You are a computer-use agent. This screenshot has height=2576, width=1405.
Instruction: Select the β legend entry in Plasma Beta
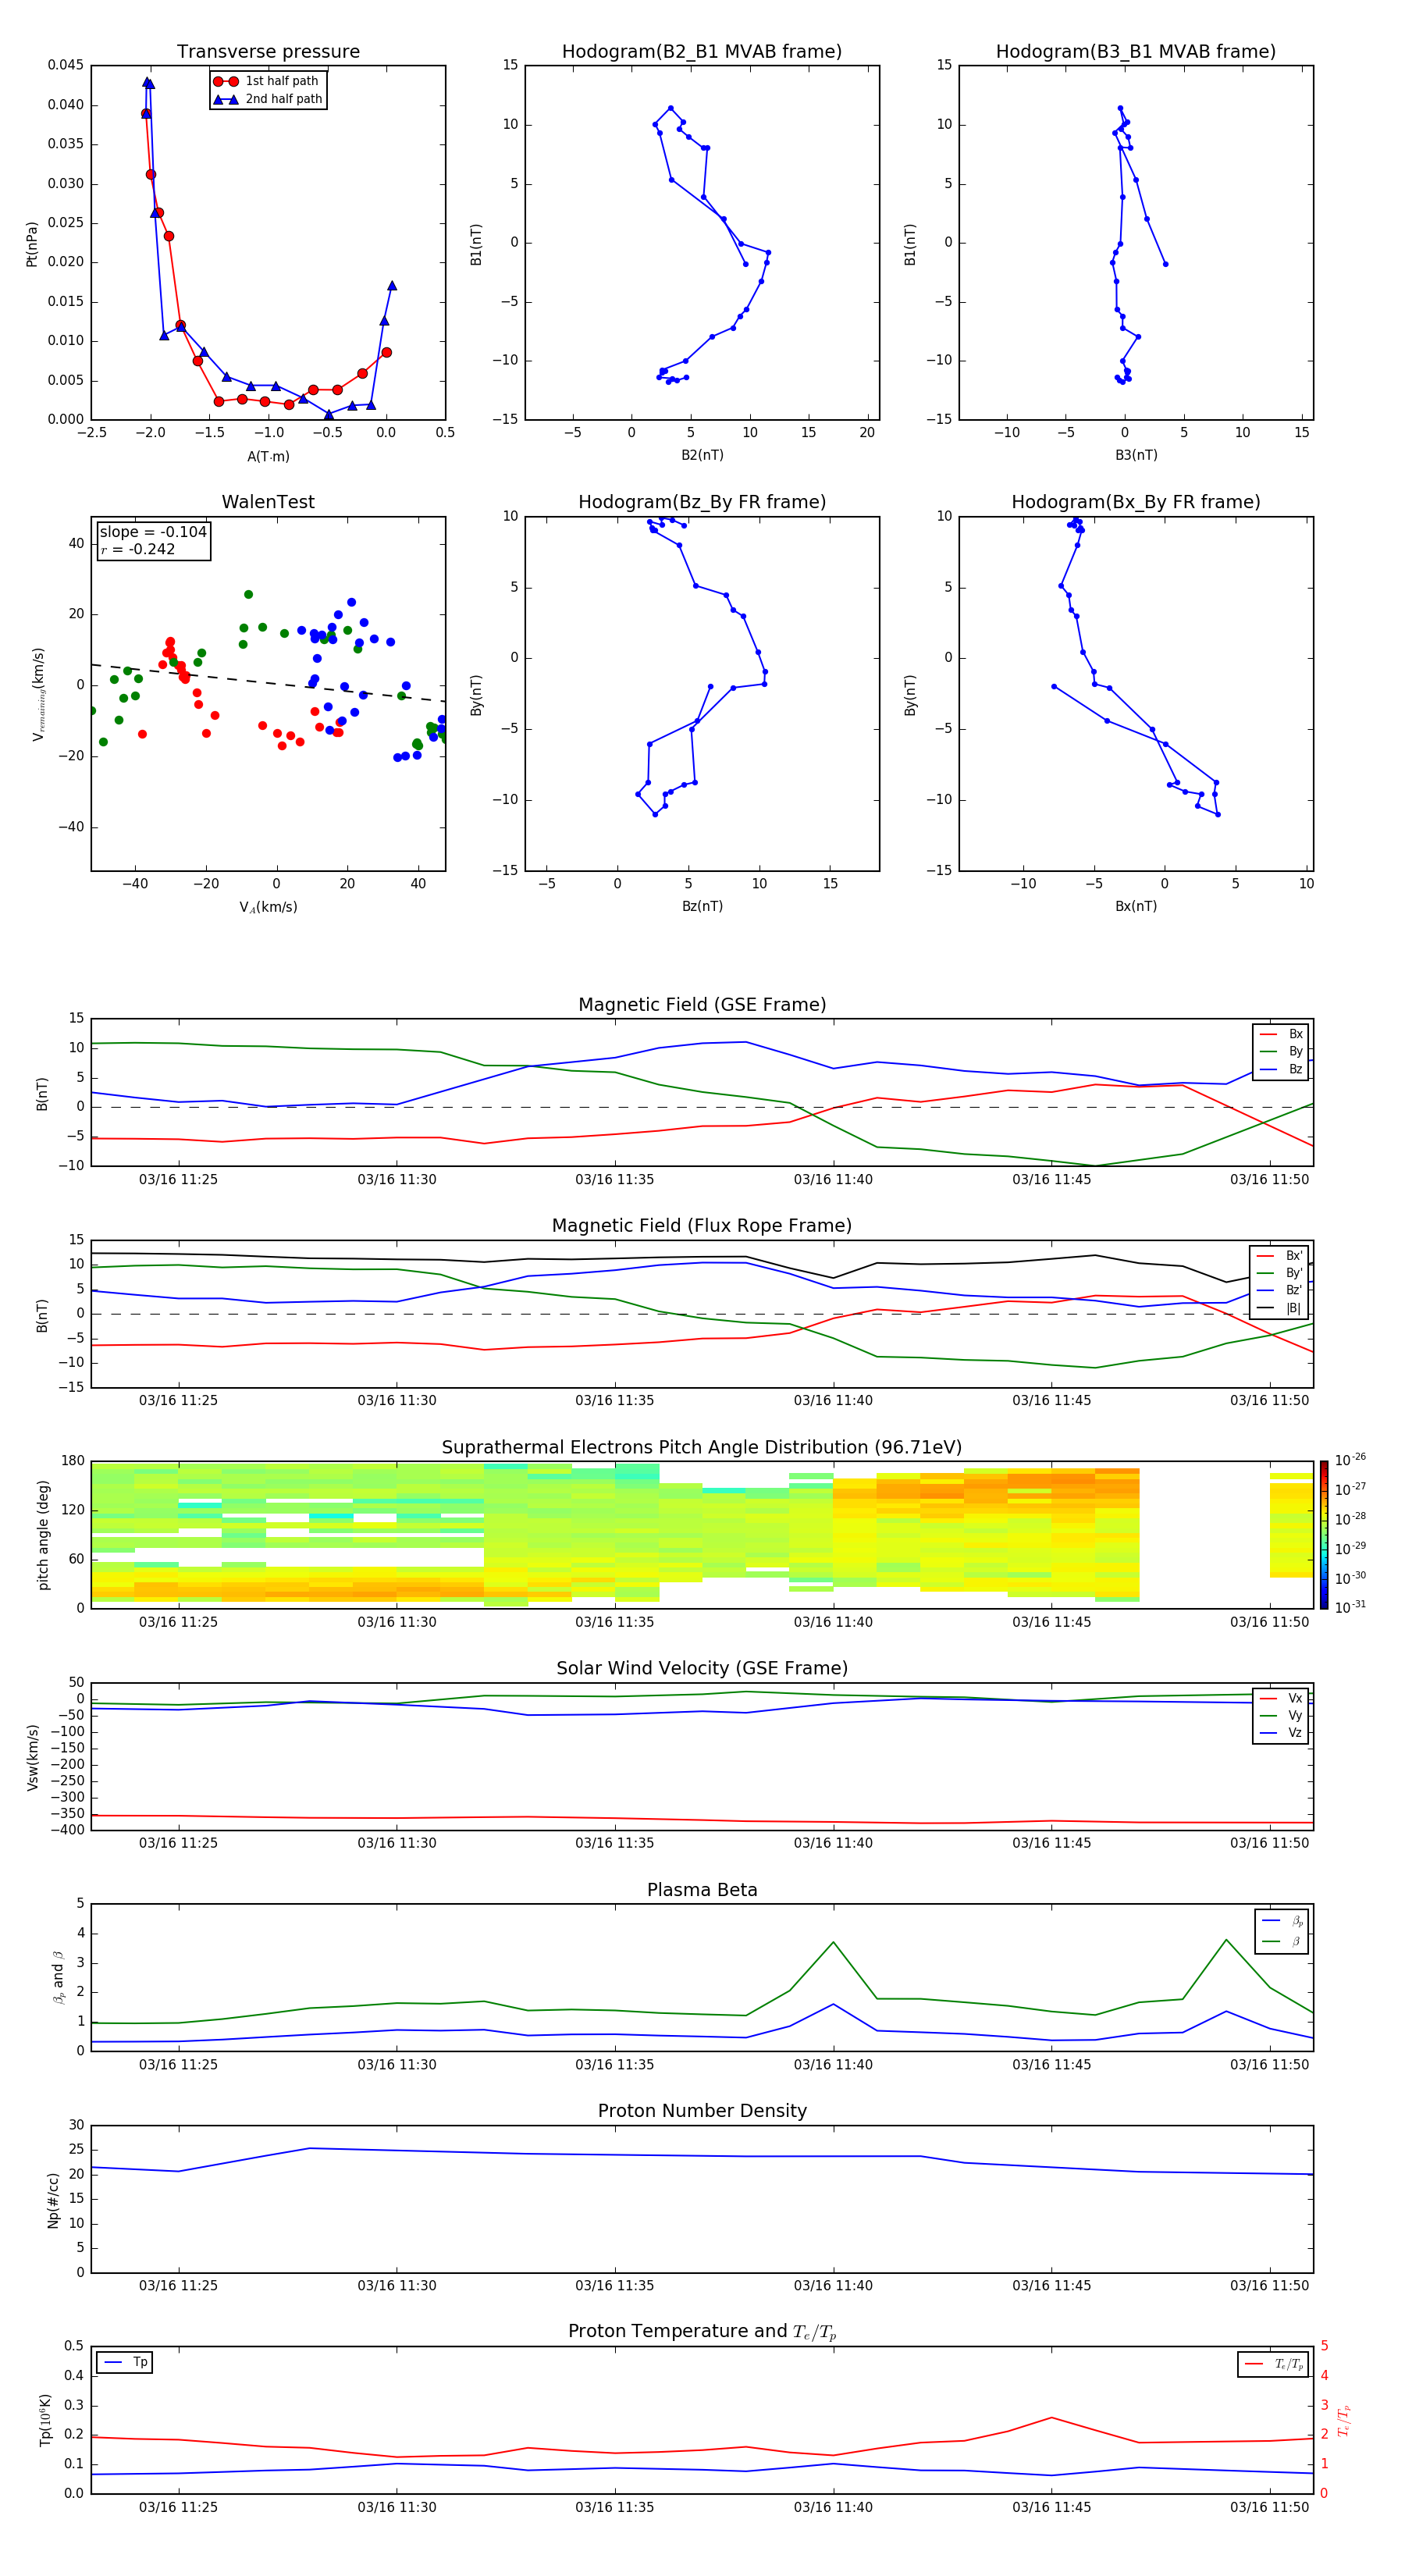click(x=1282, y=1941)
